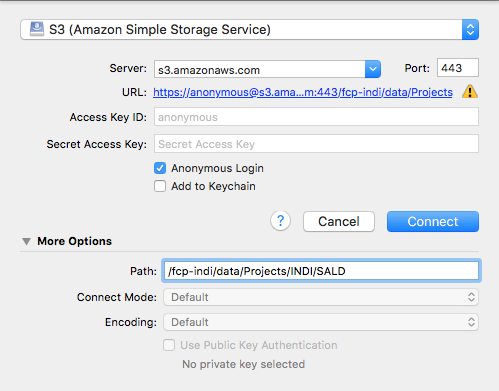This screenshot has width=499, height=391.
Task: Focus the Access Key ID field
Action: tap(316, 117)
